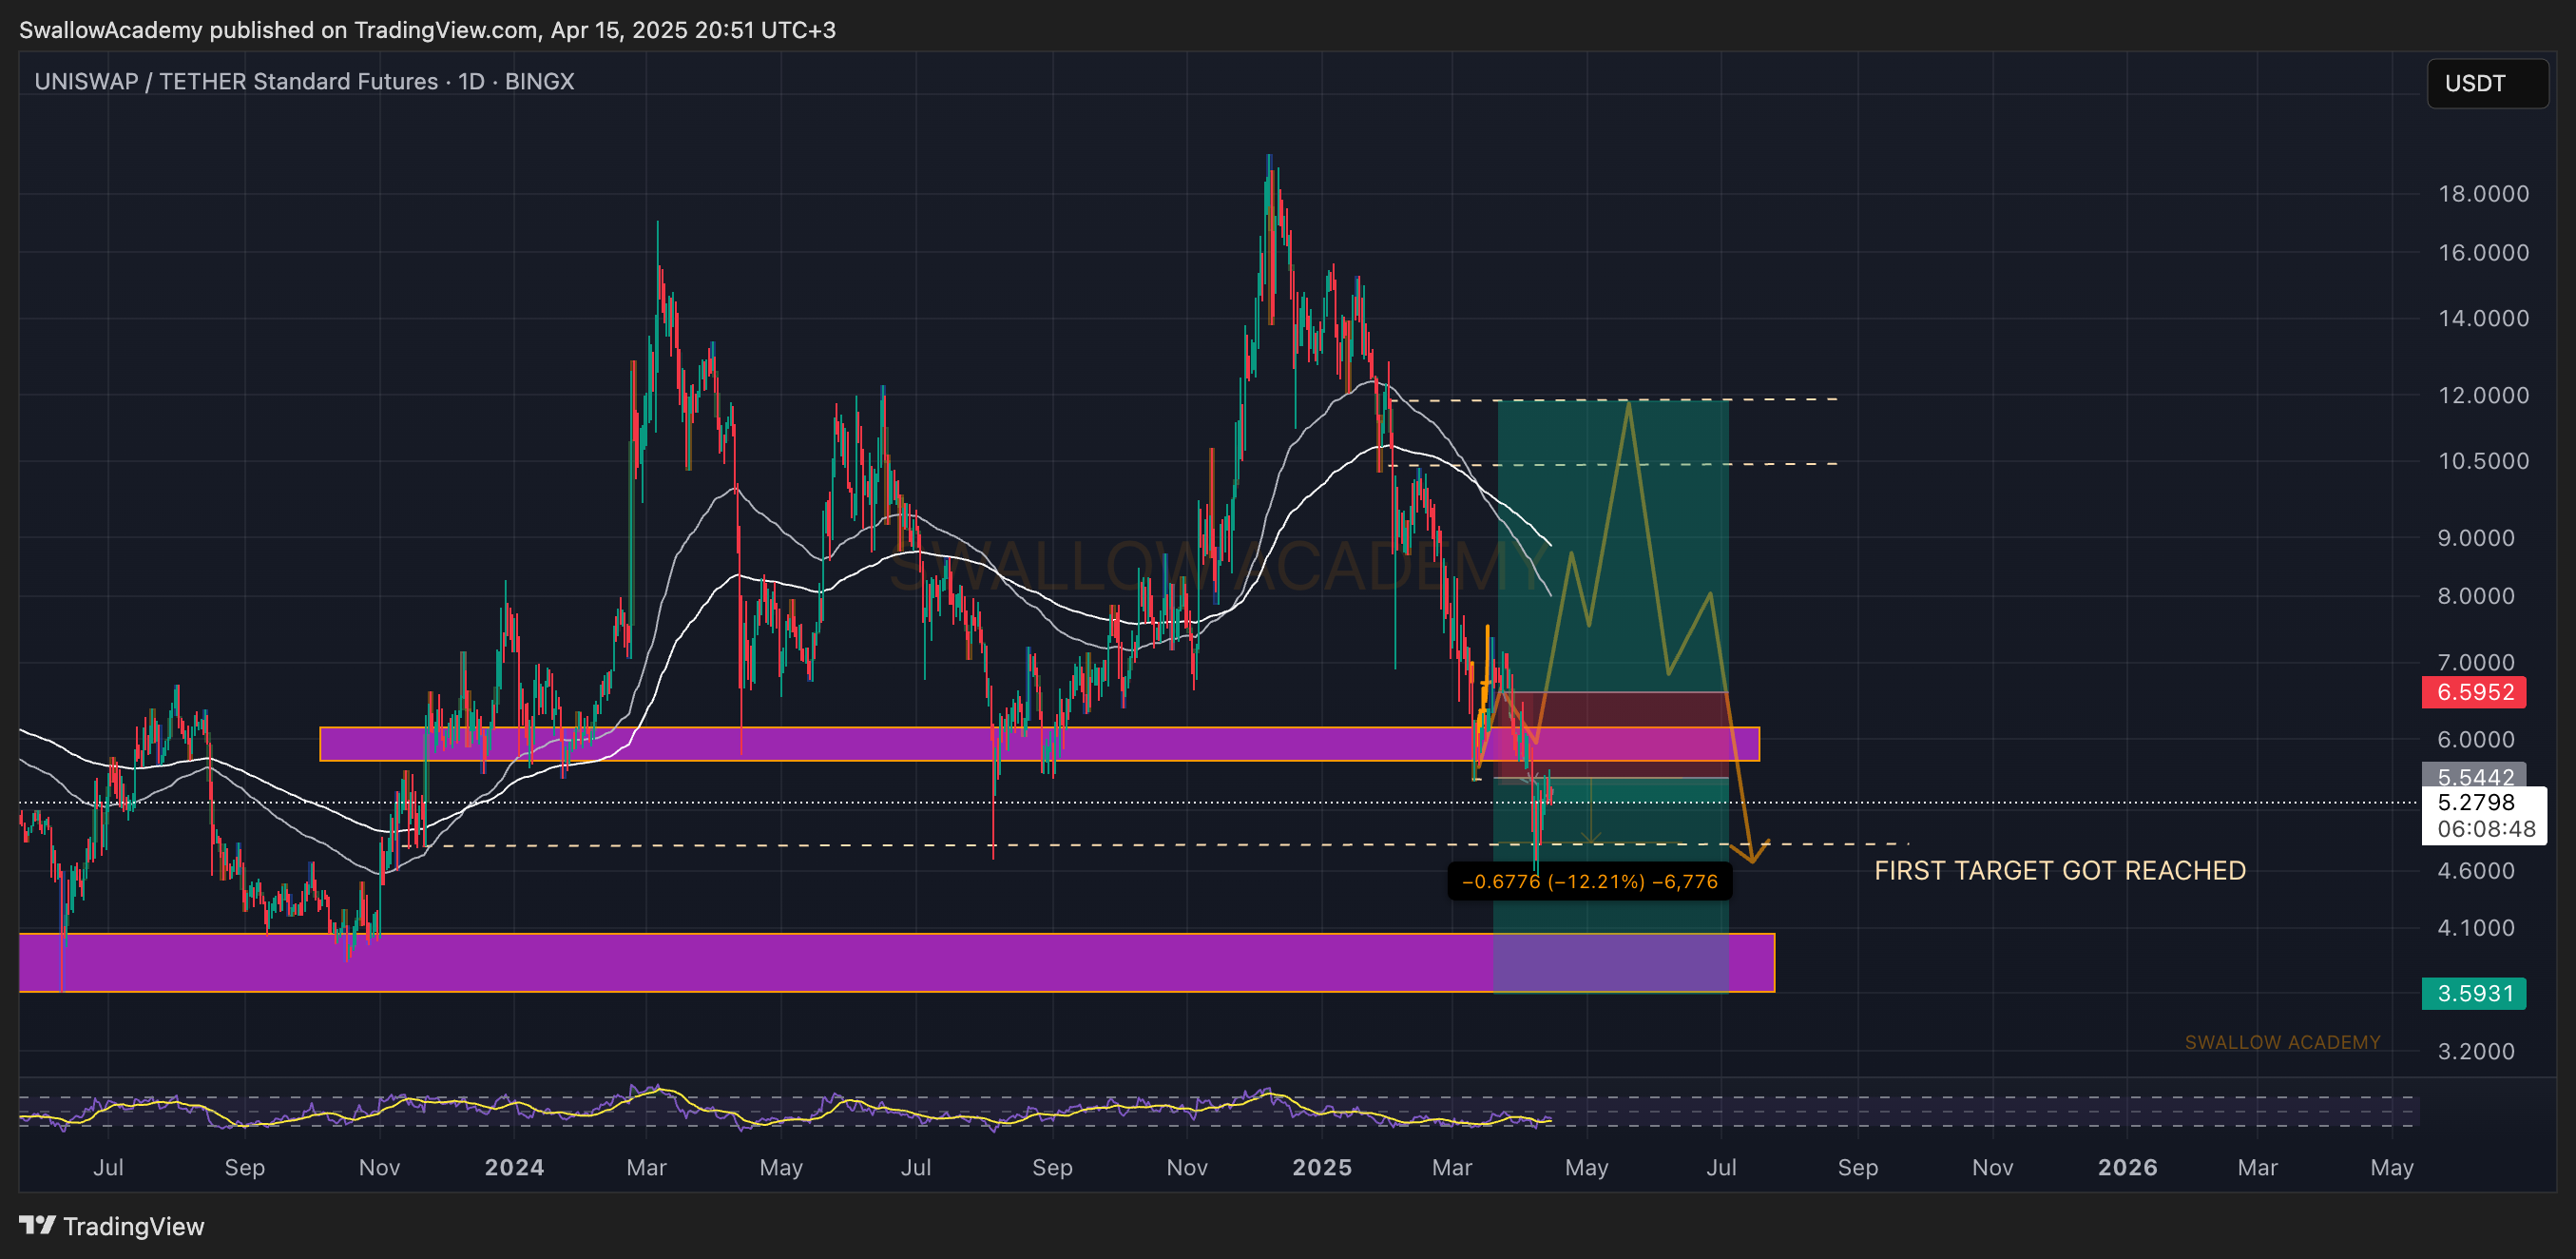Click the 14.0000 price axis label
Screen dimensions: 2576x1259
(2483, 318)
